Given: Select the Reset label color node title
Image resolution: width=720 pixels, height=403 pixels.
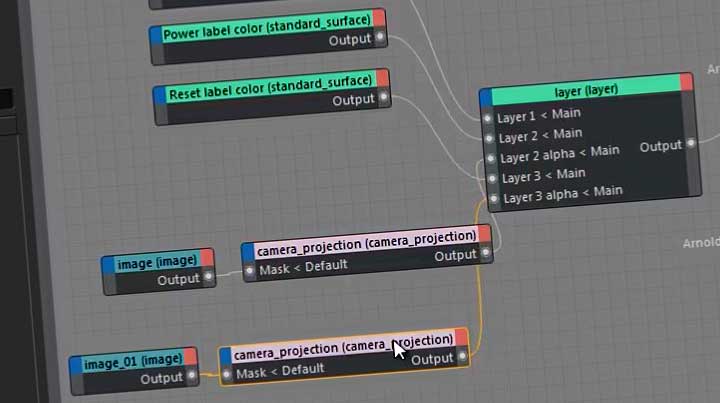Looking at the screenshot, I should coord(268,90).
